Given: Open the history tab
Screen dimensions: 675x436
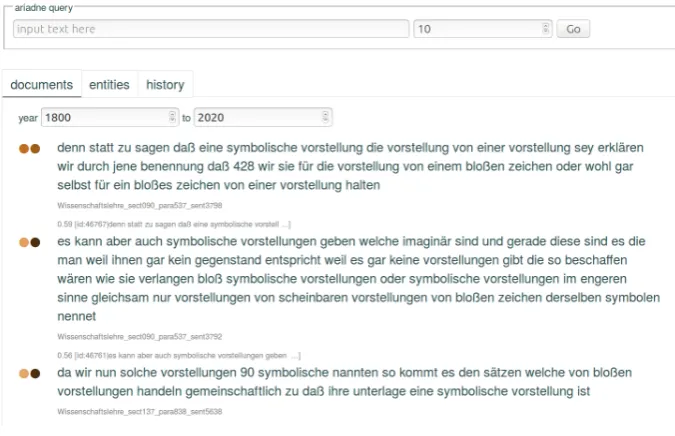Looking at the screenshot, I should click(165, 85).
